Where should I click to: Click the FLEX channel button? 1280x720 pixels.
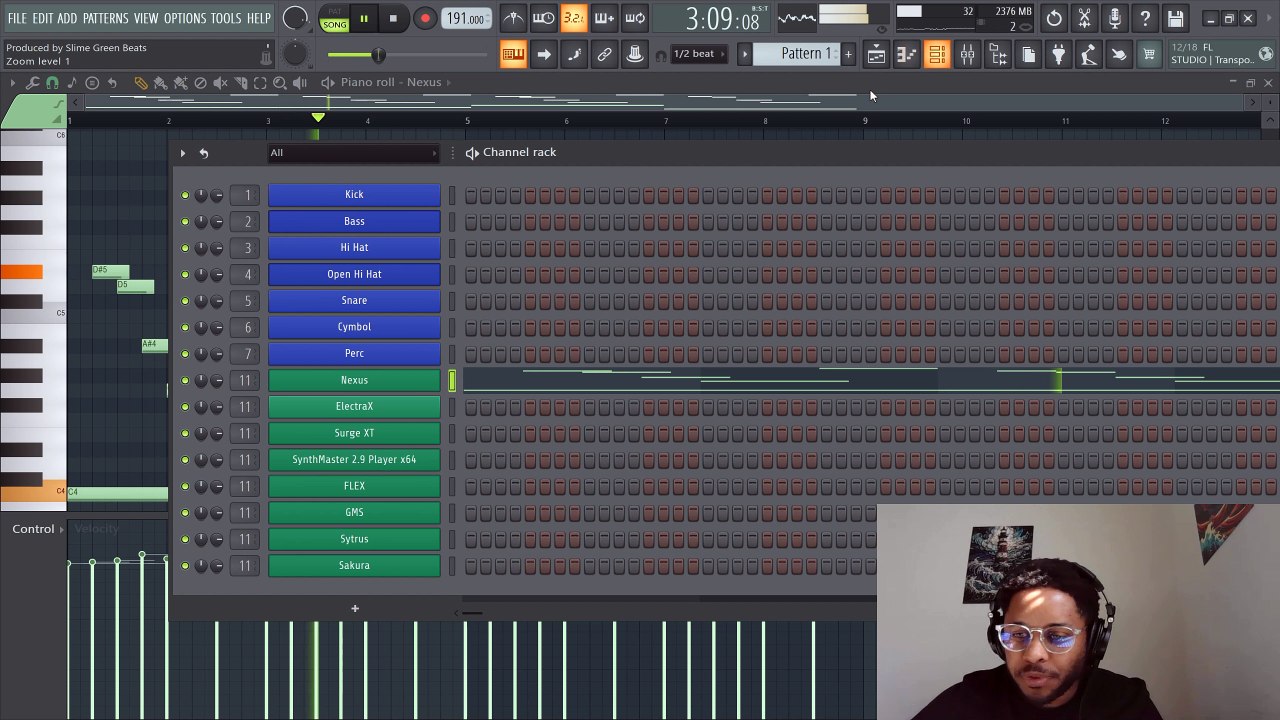354,486
